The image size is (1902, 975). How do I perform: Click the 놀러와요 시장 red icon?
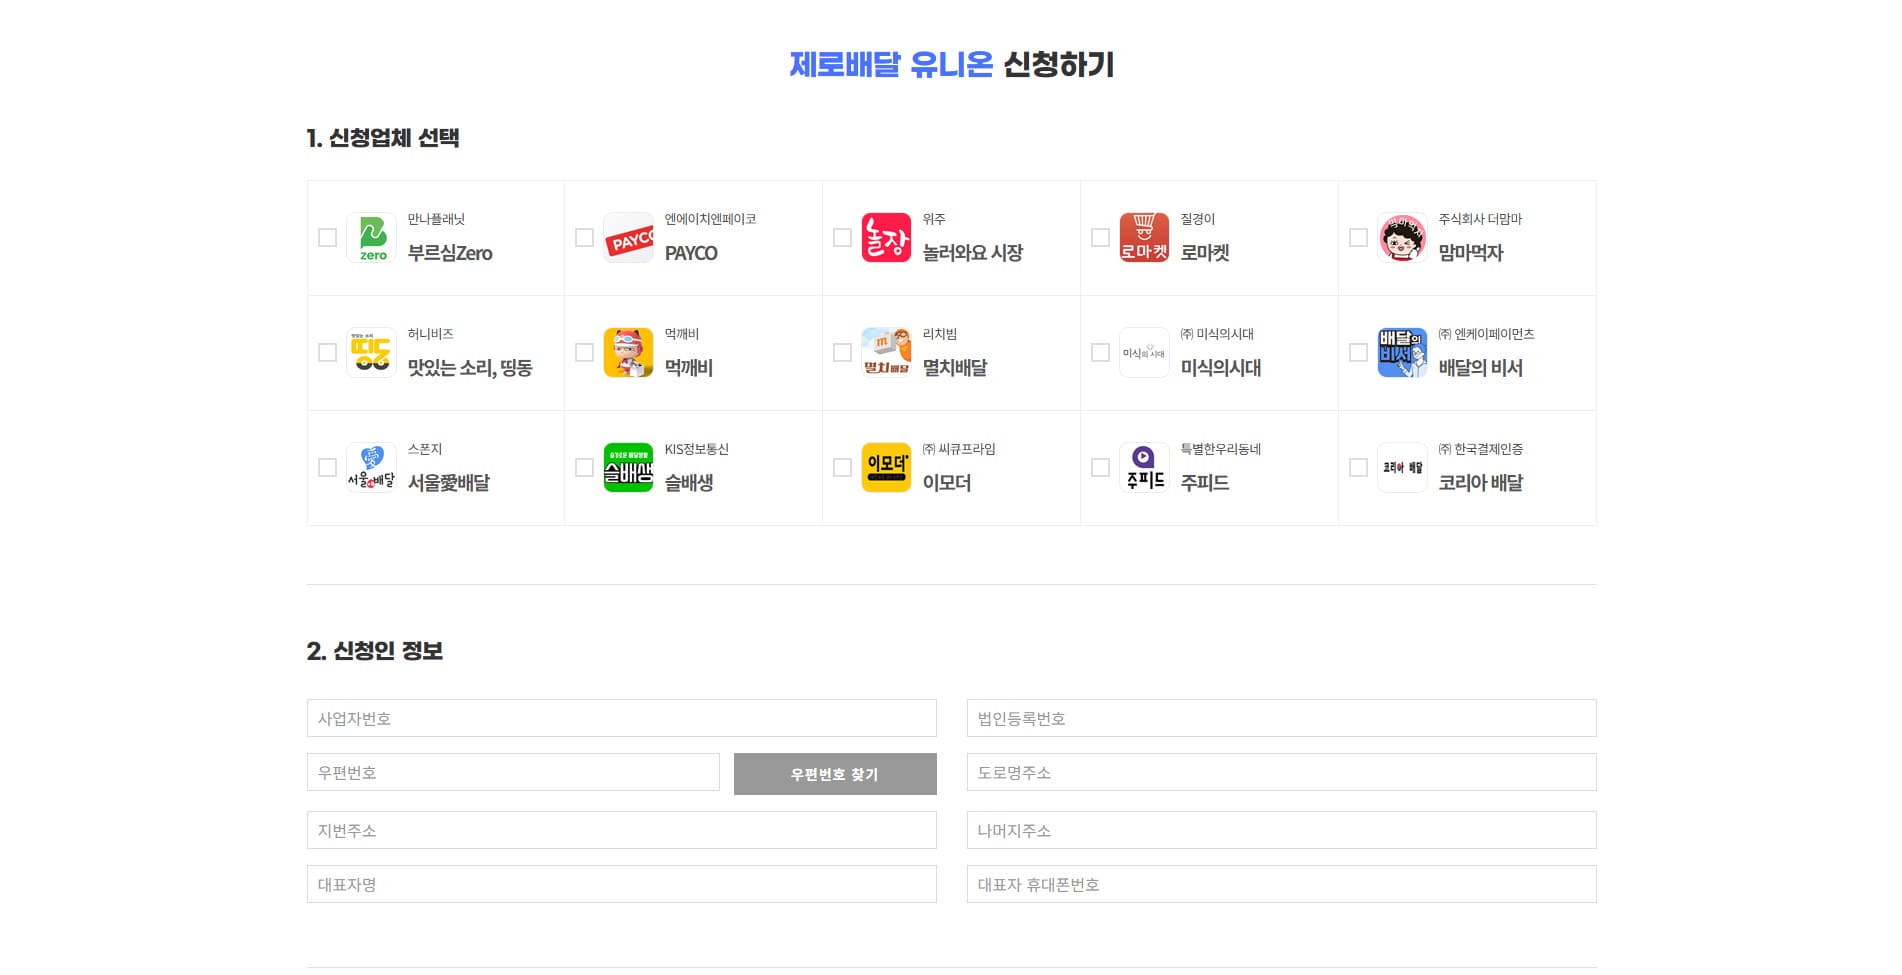[x=886, y=238]
